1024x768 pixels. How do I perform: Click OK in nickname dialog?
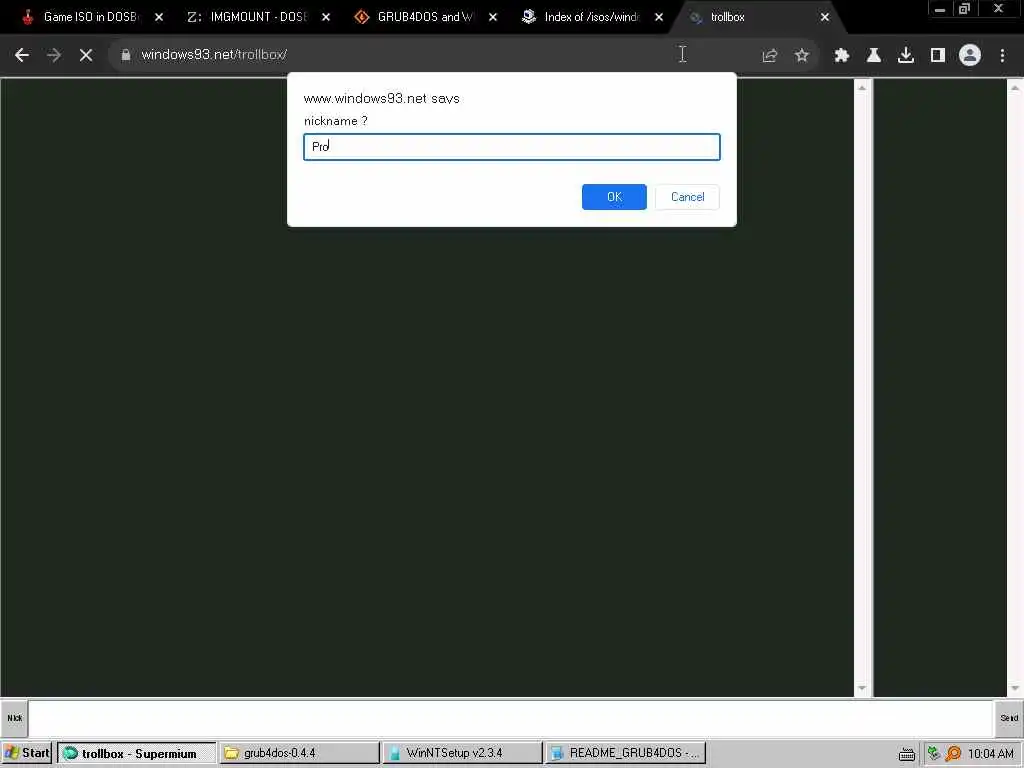(614, 197)
